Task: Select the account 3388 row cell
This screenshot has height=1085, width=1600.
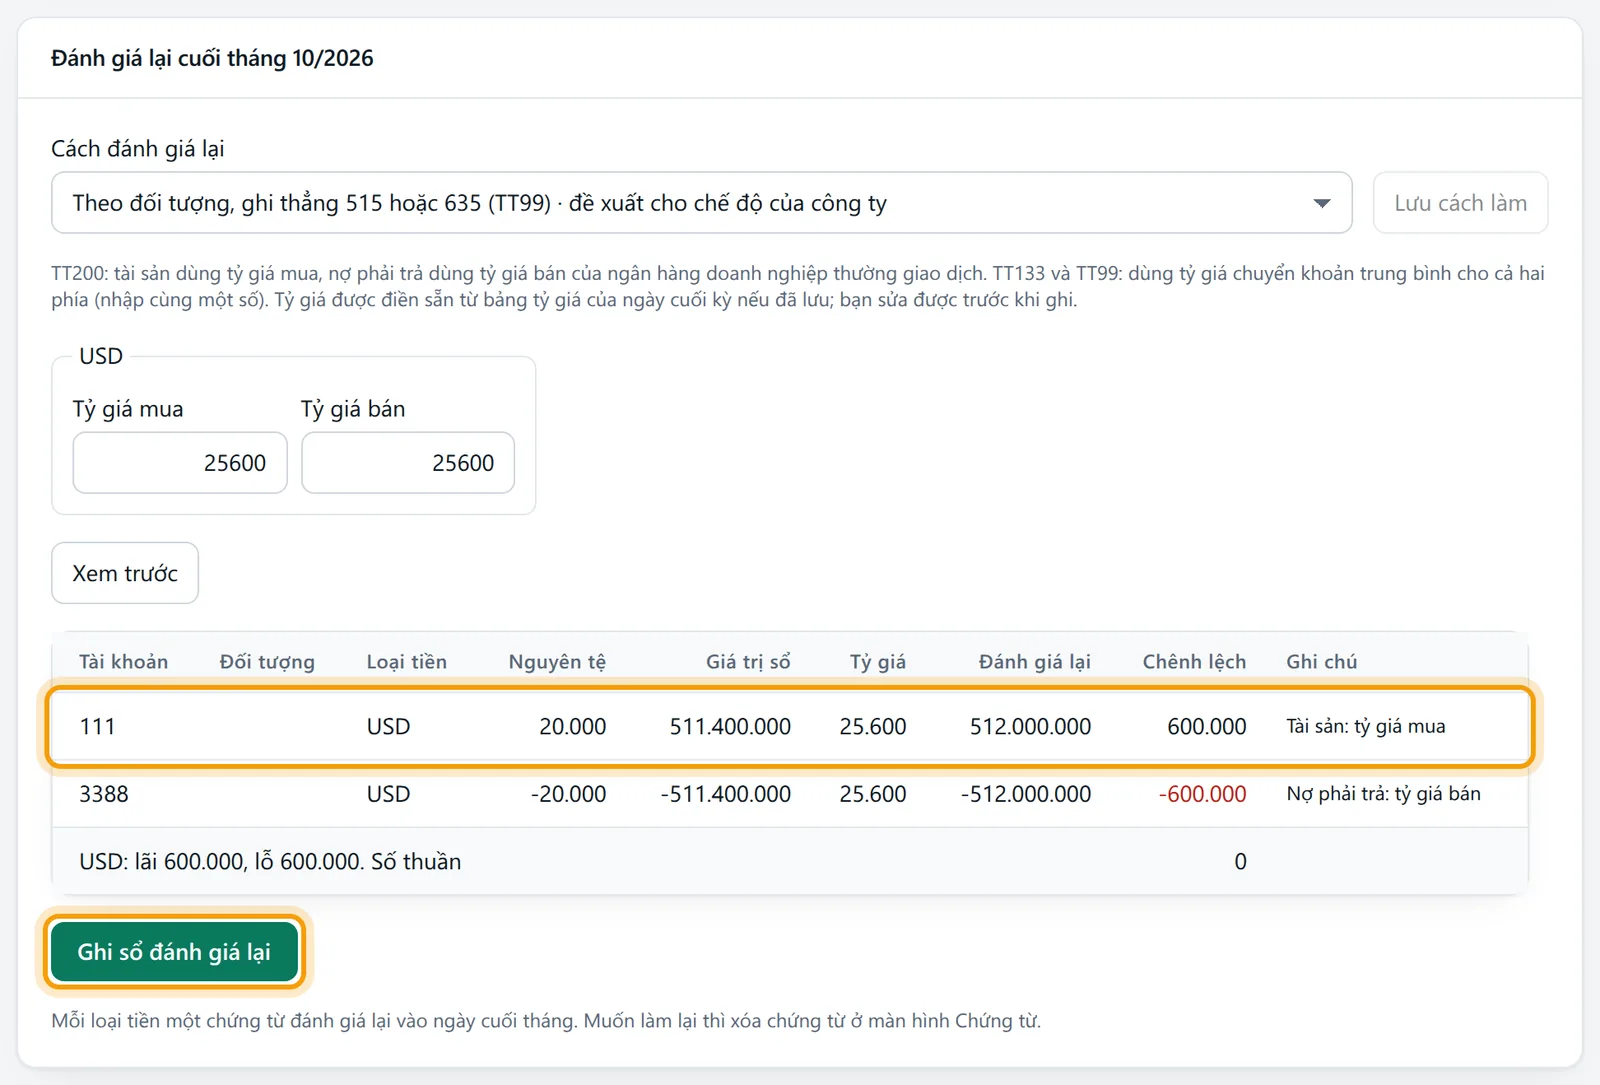Action: (104, 794)
